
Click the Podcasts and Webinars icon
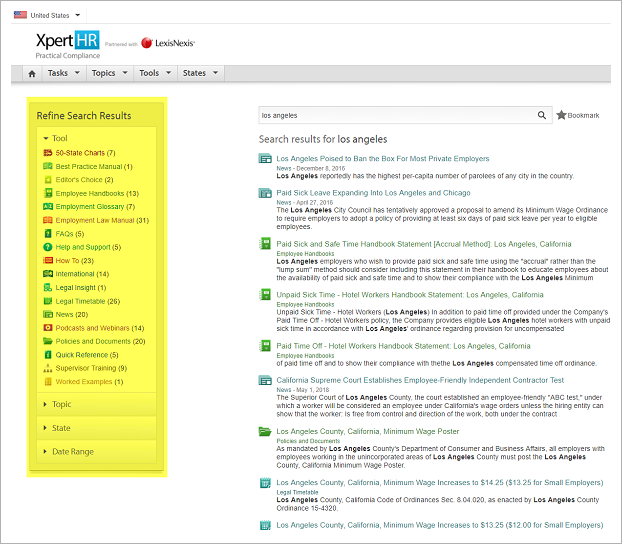click(47, 328)
